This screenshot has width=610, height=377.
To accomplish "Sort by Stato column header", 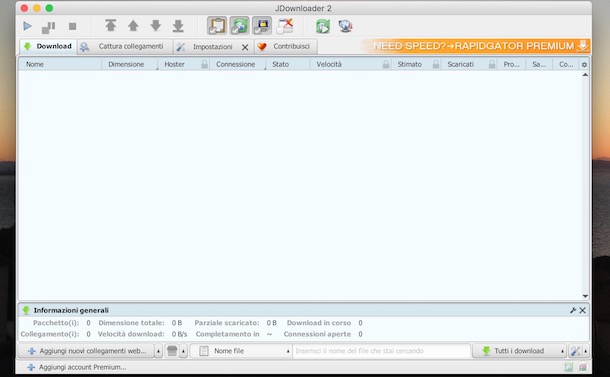I will pos(287,64).
